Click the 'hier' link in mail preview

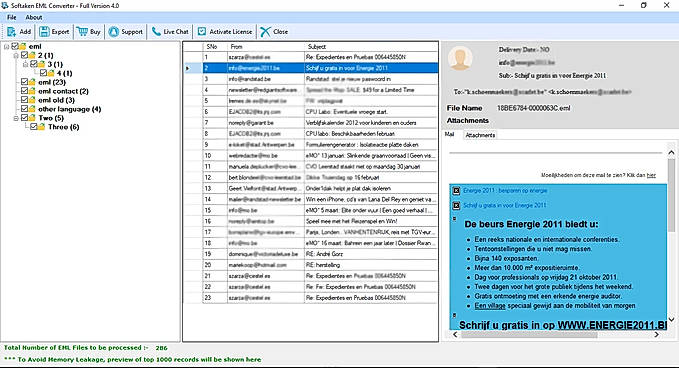tap(651, 175)
